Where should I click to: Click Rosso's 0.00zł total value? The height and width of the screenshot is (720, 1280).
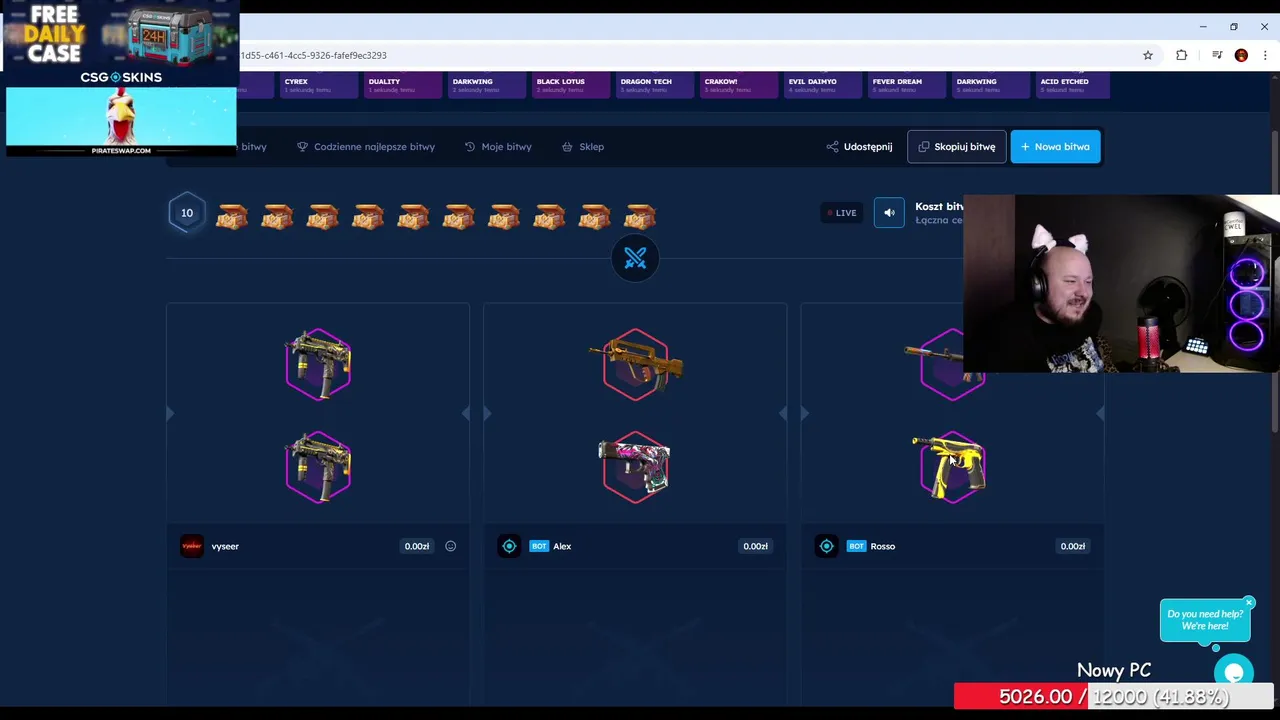[1072, 546]
